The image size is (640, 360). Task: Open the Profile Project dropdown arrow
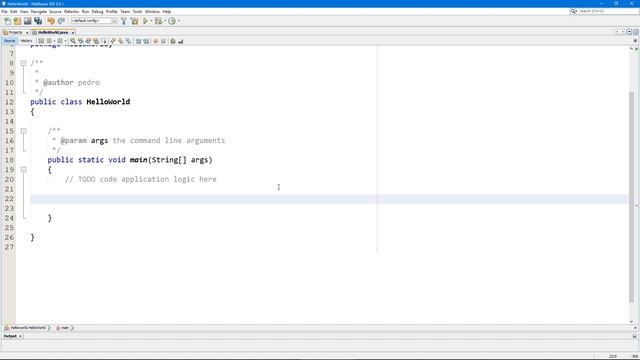pos(179,21)
